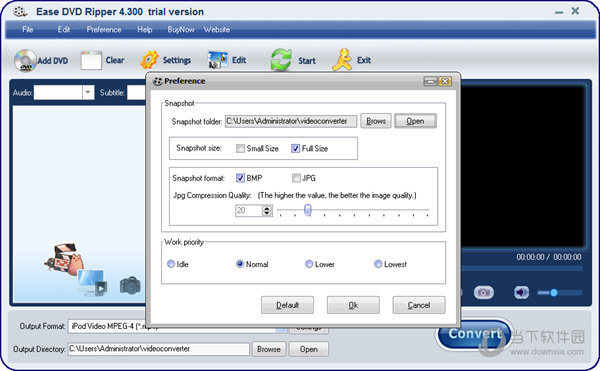
Task: Click the Jpg quality spinner arrows
Action: pyautogui.click(x=267, y=210)
